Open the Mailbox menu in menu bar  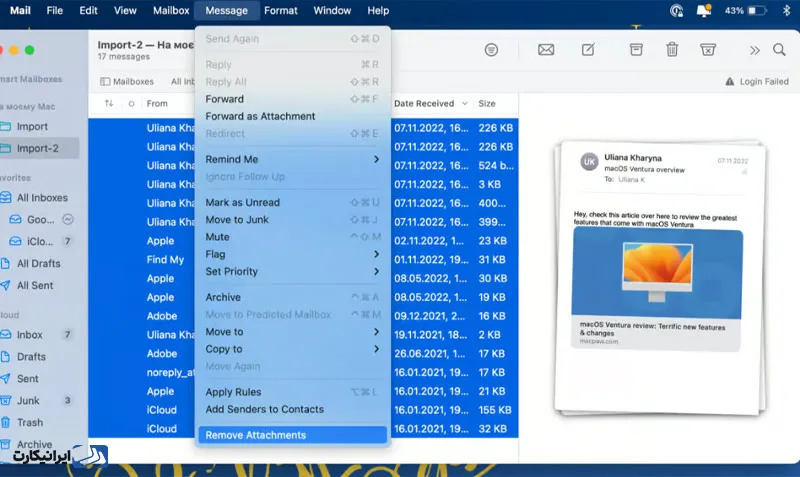171,10
